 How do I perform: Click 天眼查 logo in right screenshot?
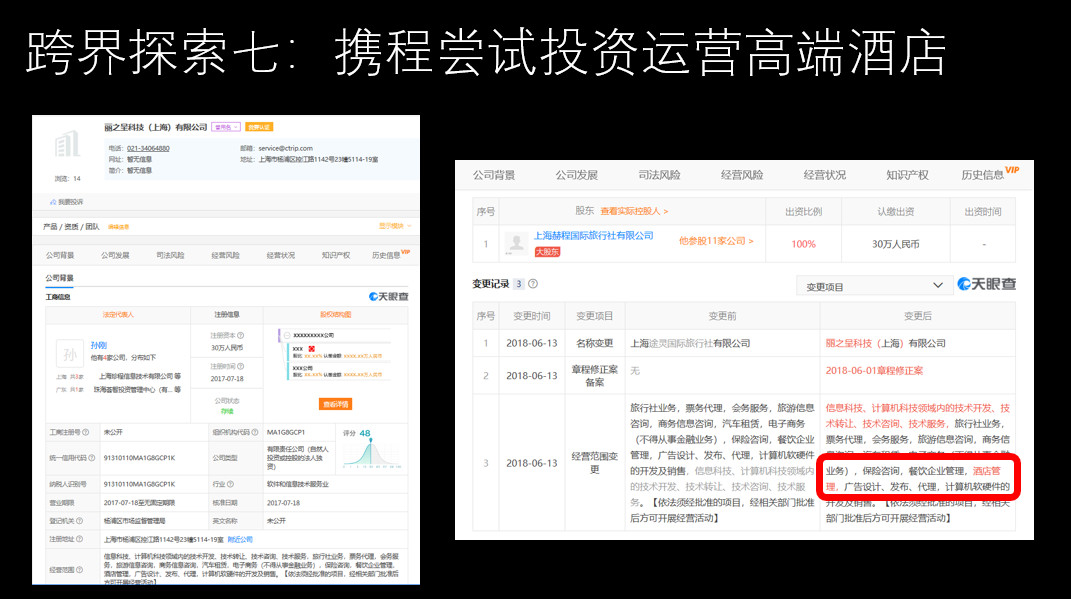pos(986,284)
